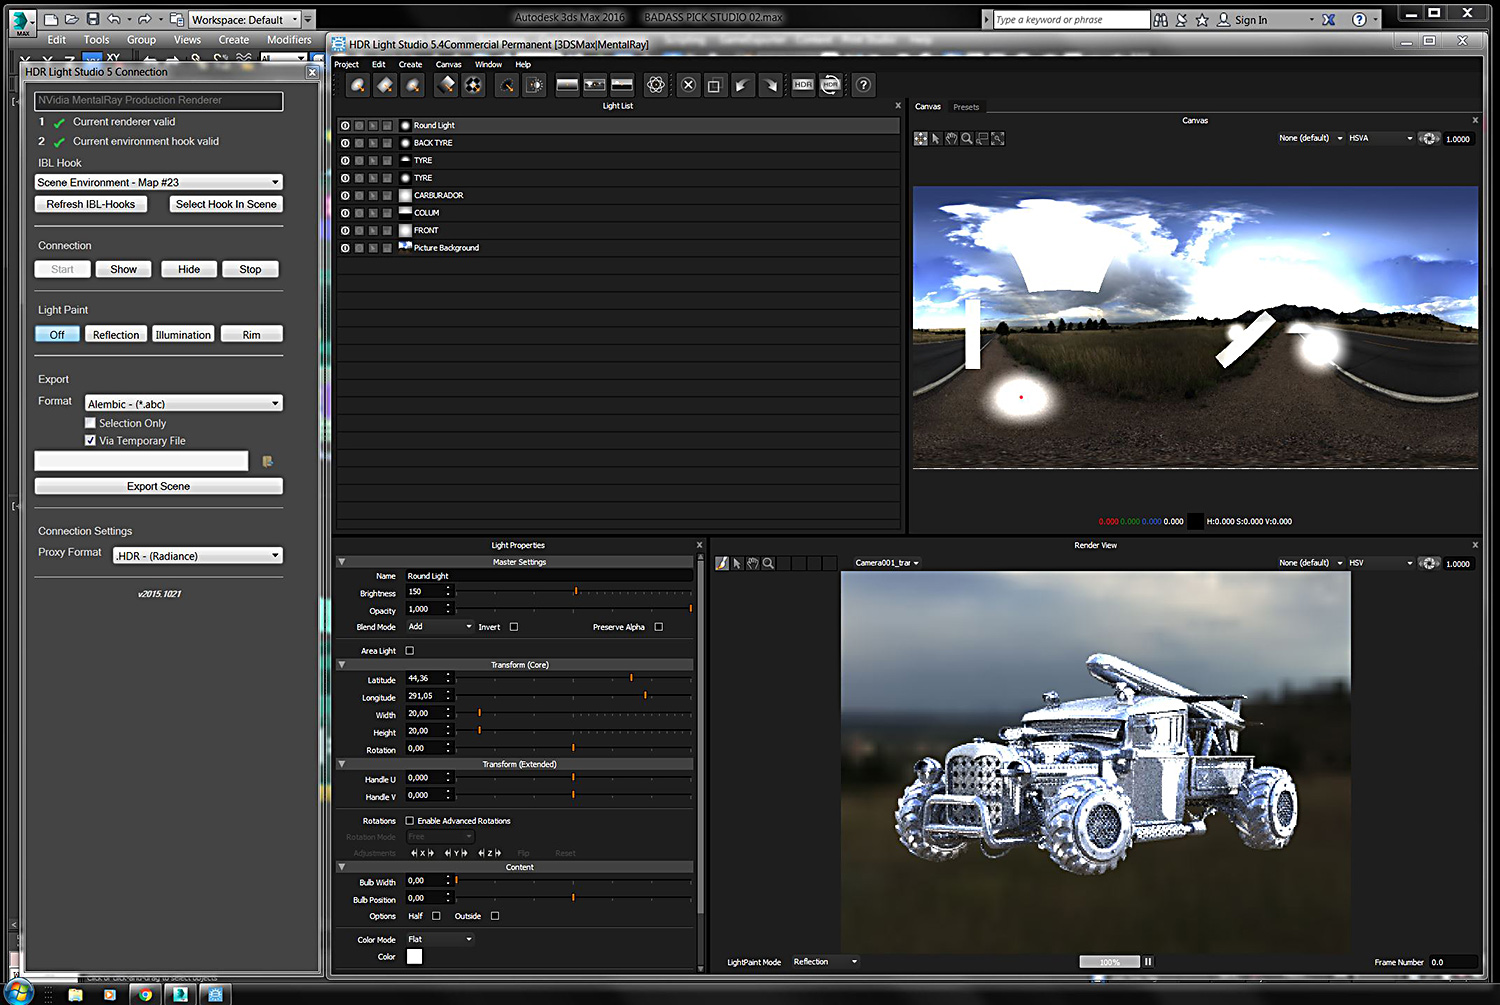The width and height of the screenshot is (1500, 1005).
Task: Select the zoom magnifier tool in Canvas
Action: 966,139
